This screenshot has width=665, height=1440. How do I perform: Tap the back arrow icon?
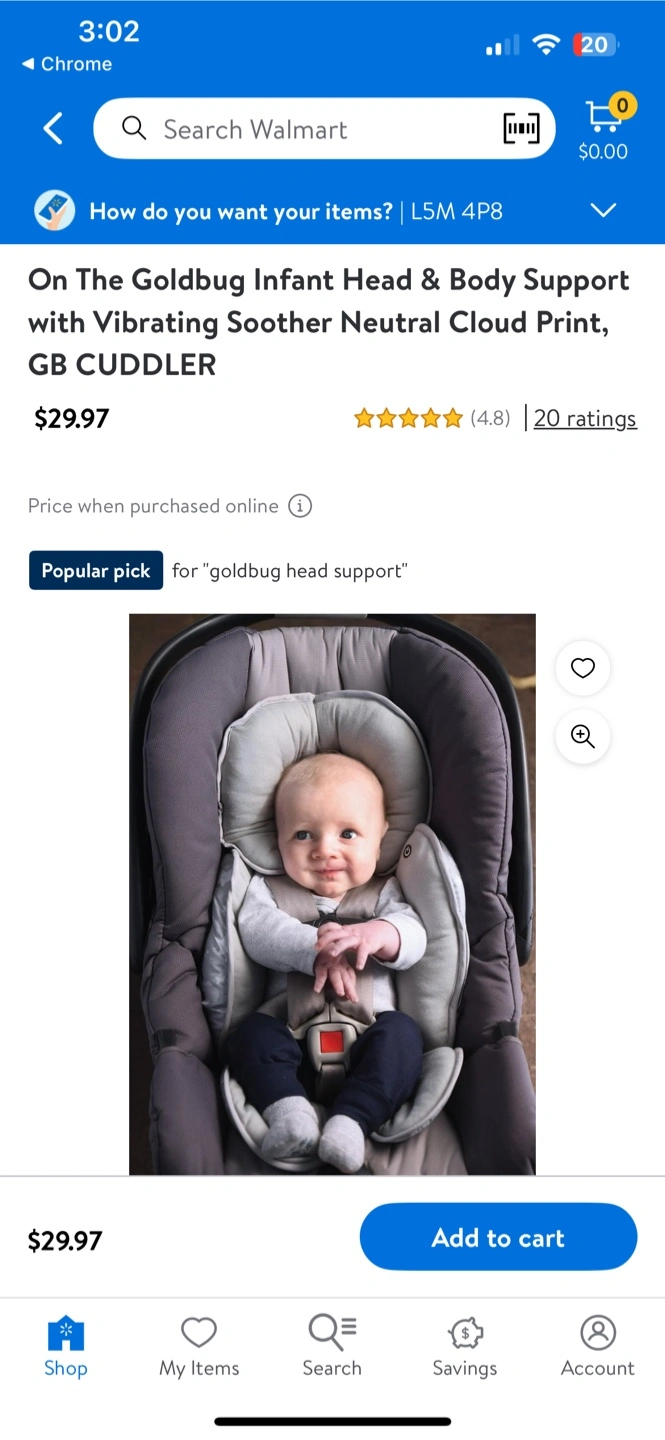(53, 128)
